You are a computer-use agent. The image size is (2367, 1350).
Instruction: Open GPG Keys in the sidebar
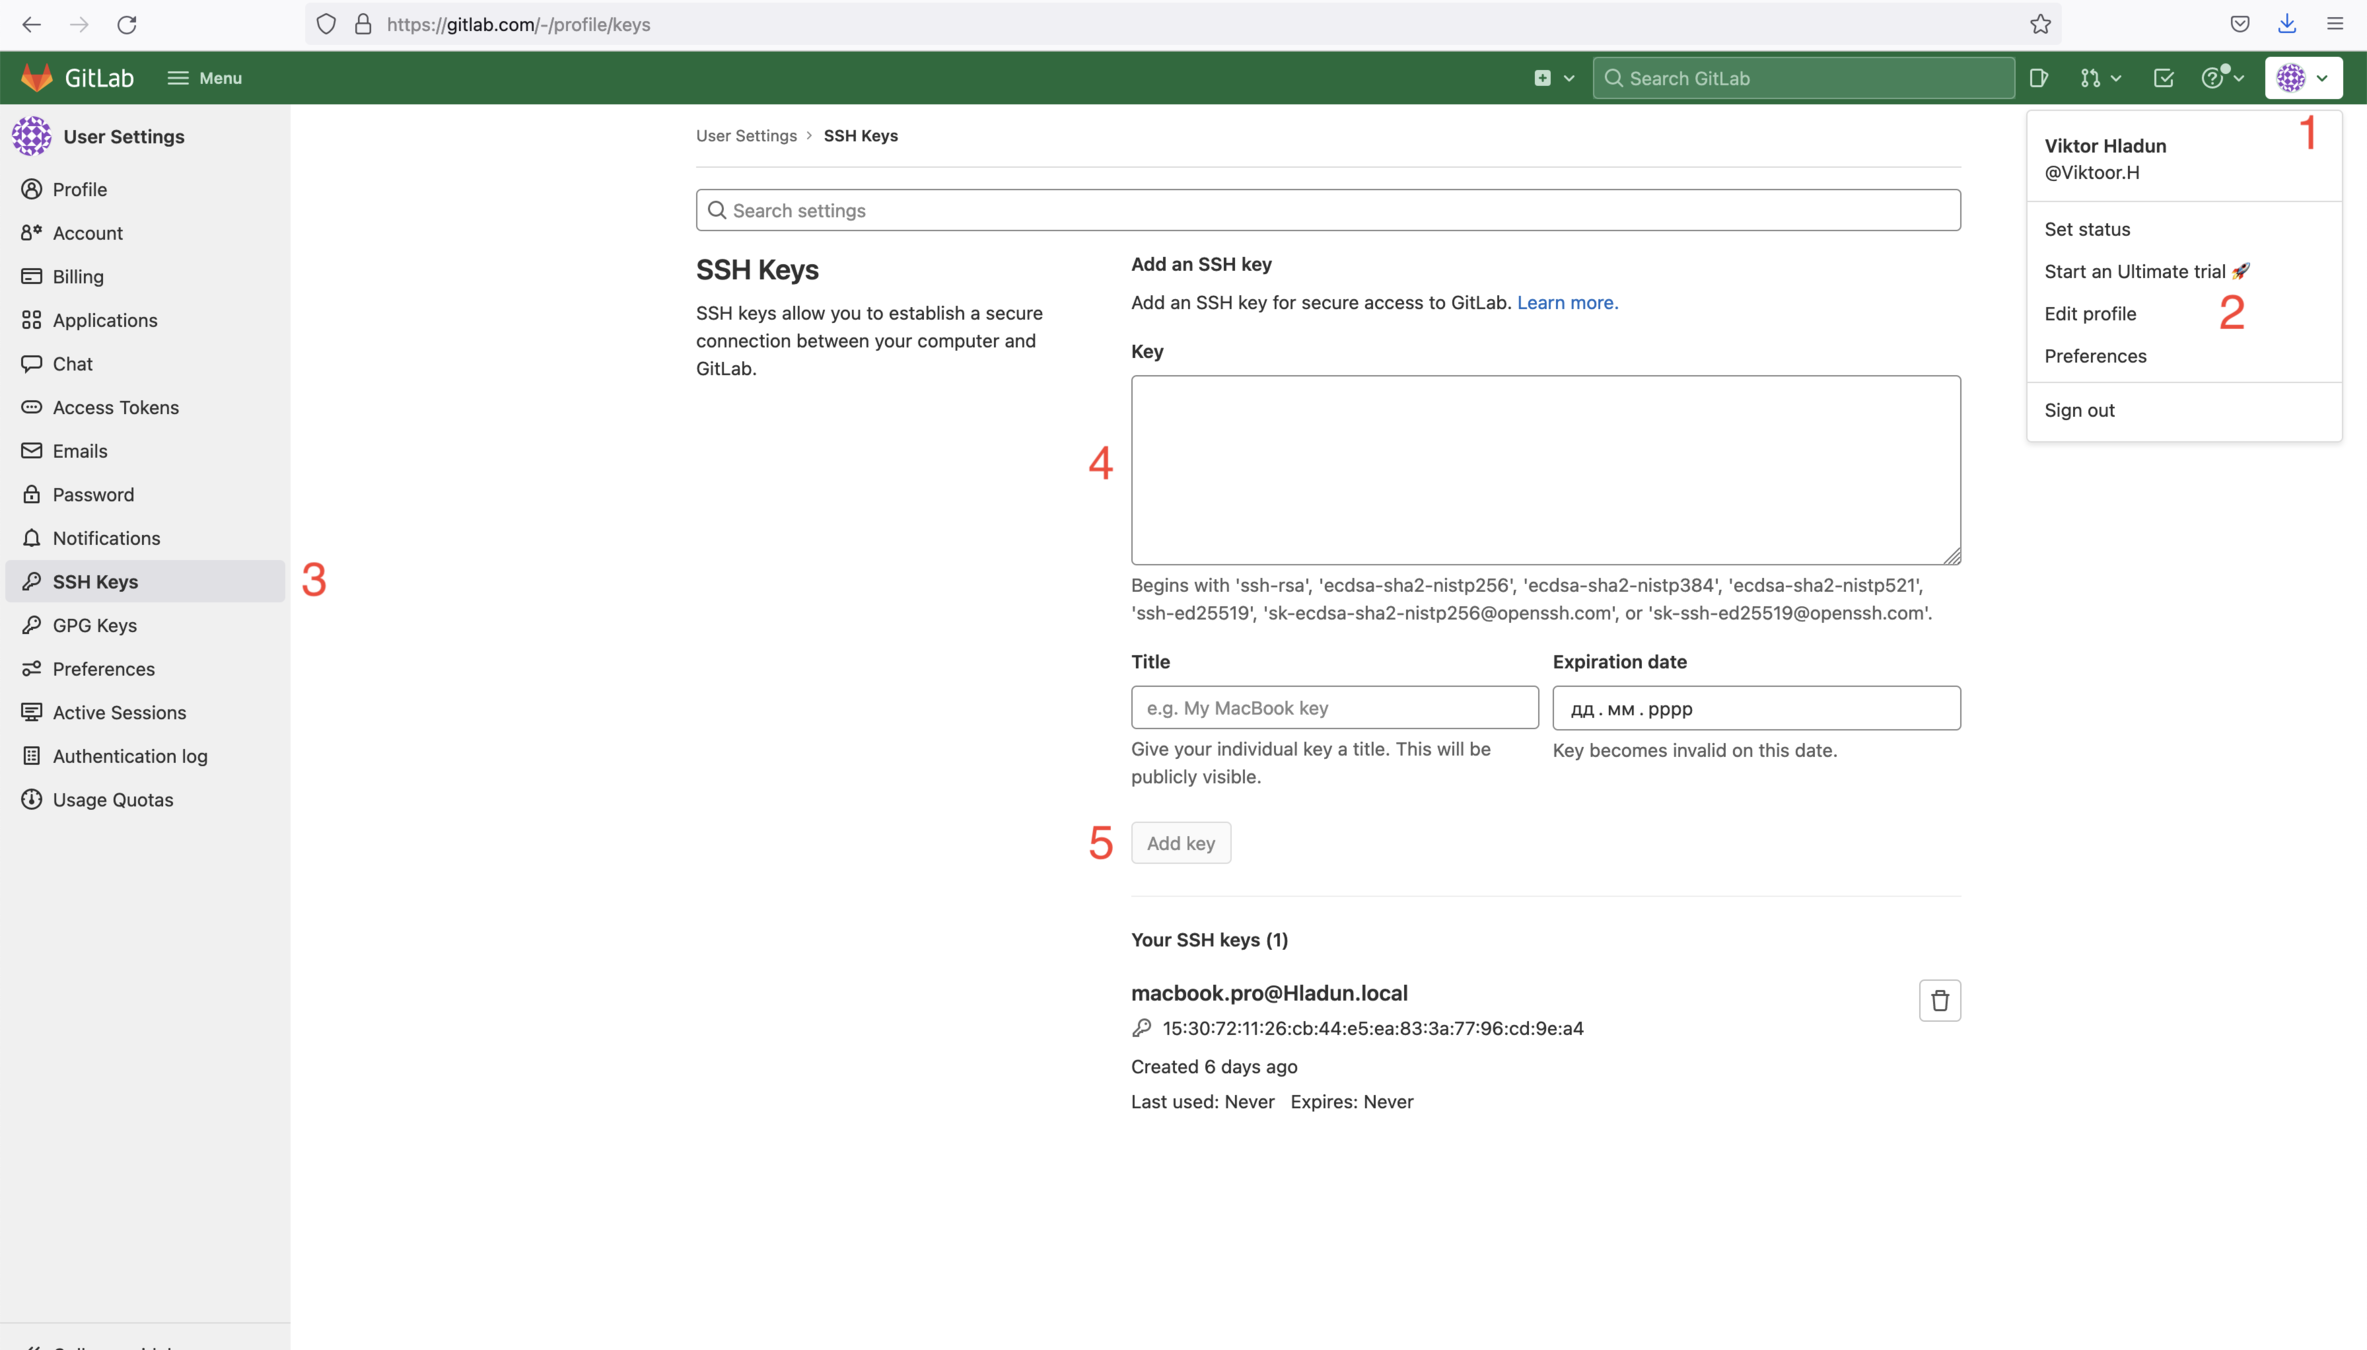[94, 625]
